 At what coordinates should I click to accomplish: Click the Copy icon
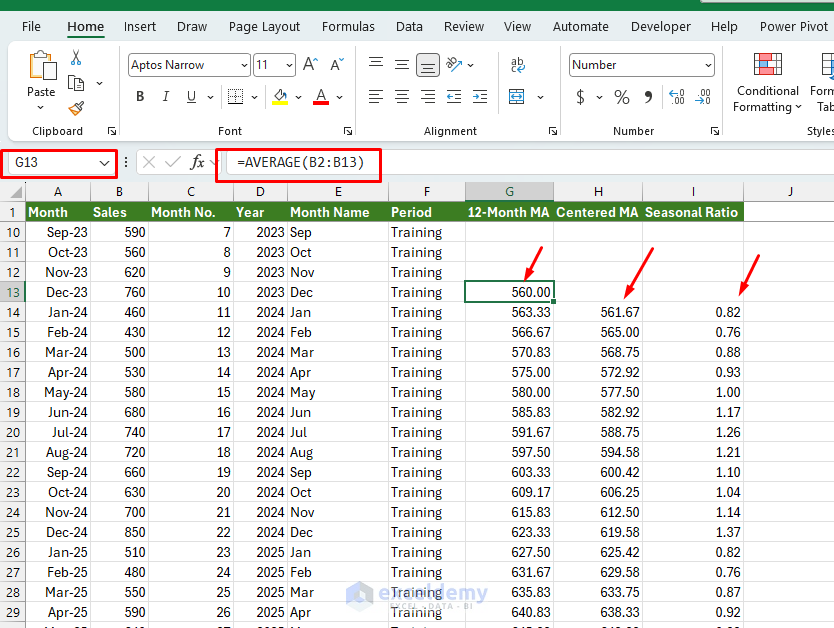point(76,83)
